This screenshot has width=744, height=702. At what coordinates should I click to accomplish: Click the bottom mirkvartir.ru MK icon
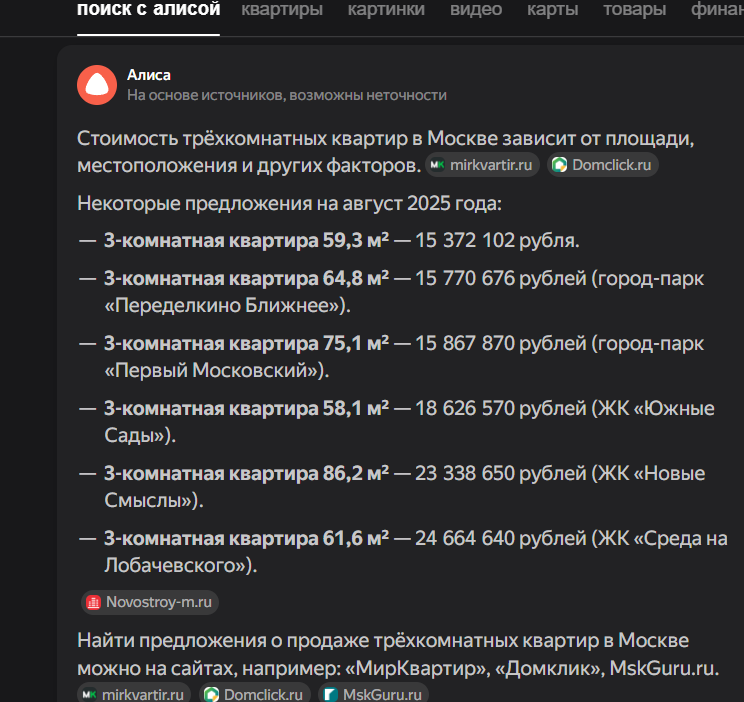[89, 694]
